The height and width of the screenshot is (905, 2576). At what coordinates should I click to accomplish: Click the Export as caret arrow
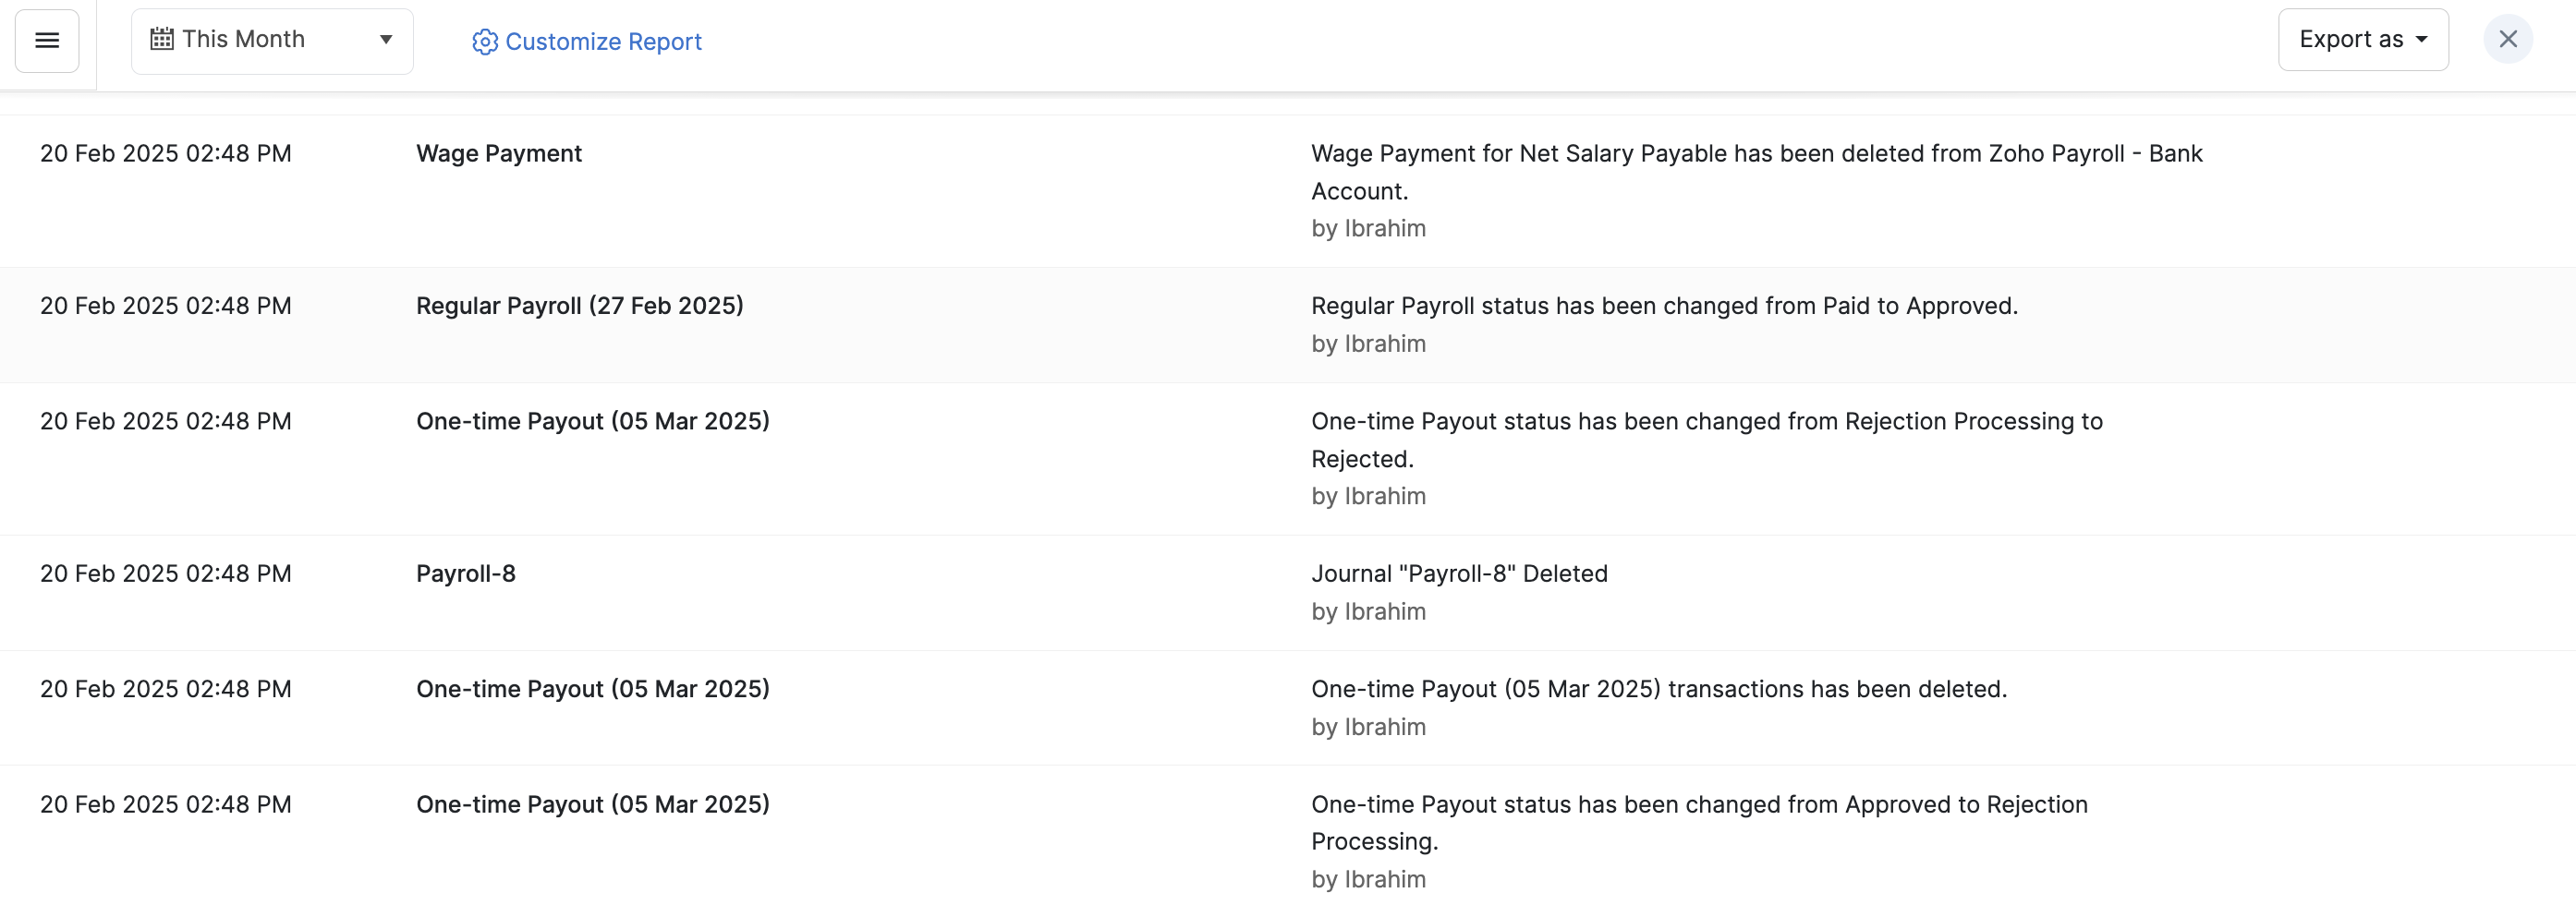pyautogui.click(x=2422, y=40)
